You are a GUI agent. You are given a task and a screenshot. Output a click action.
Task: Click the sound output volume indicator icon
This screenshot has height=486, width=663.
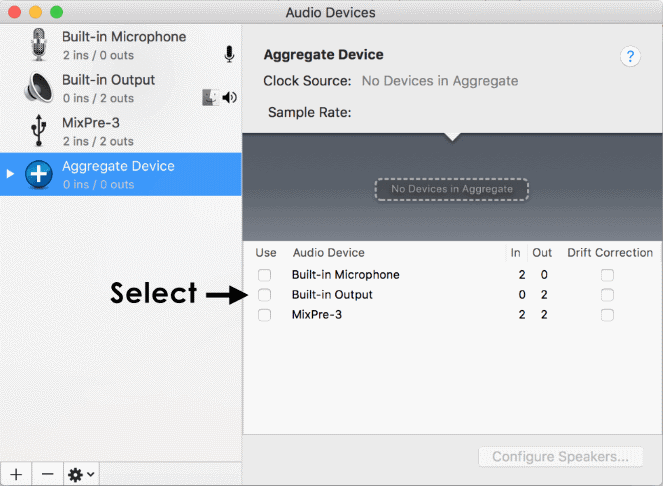[x=229, y=97]
